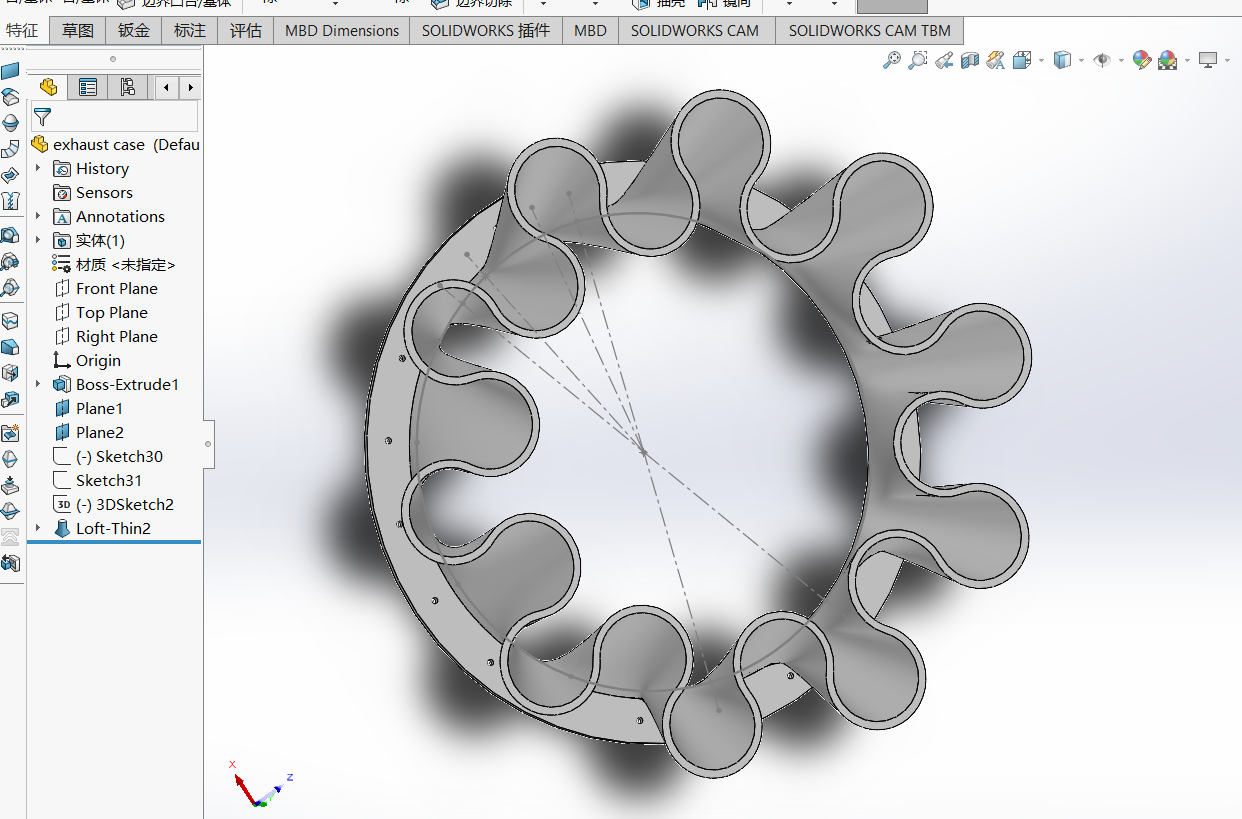The width and height of the screenshot is (1242, 819).
Task: Select Origin in feature tree
Action: point(87,360)
